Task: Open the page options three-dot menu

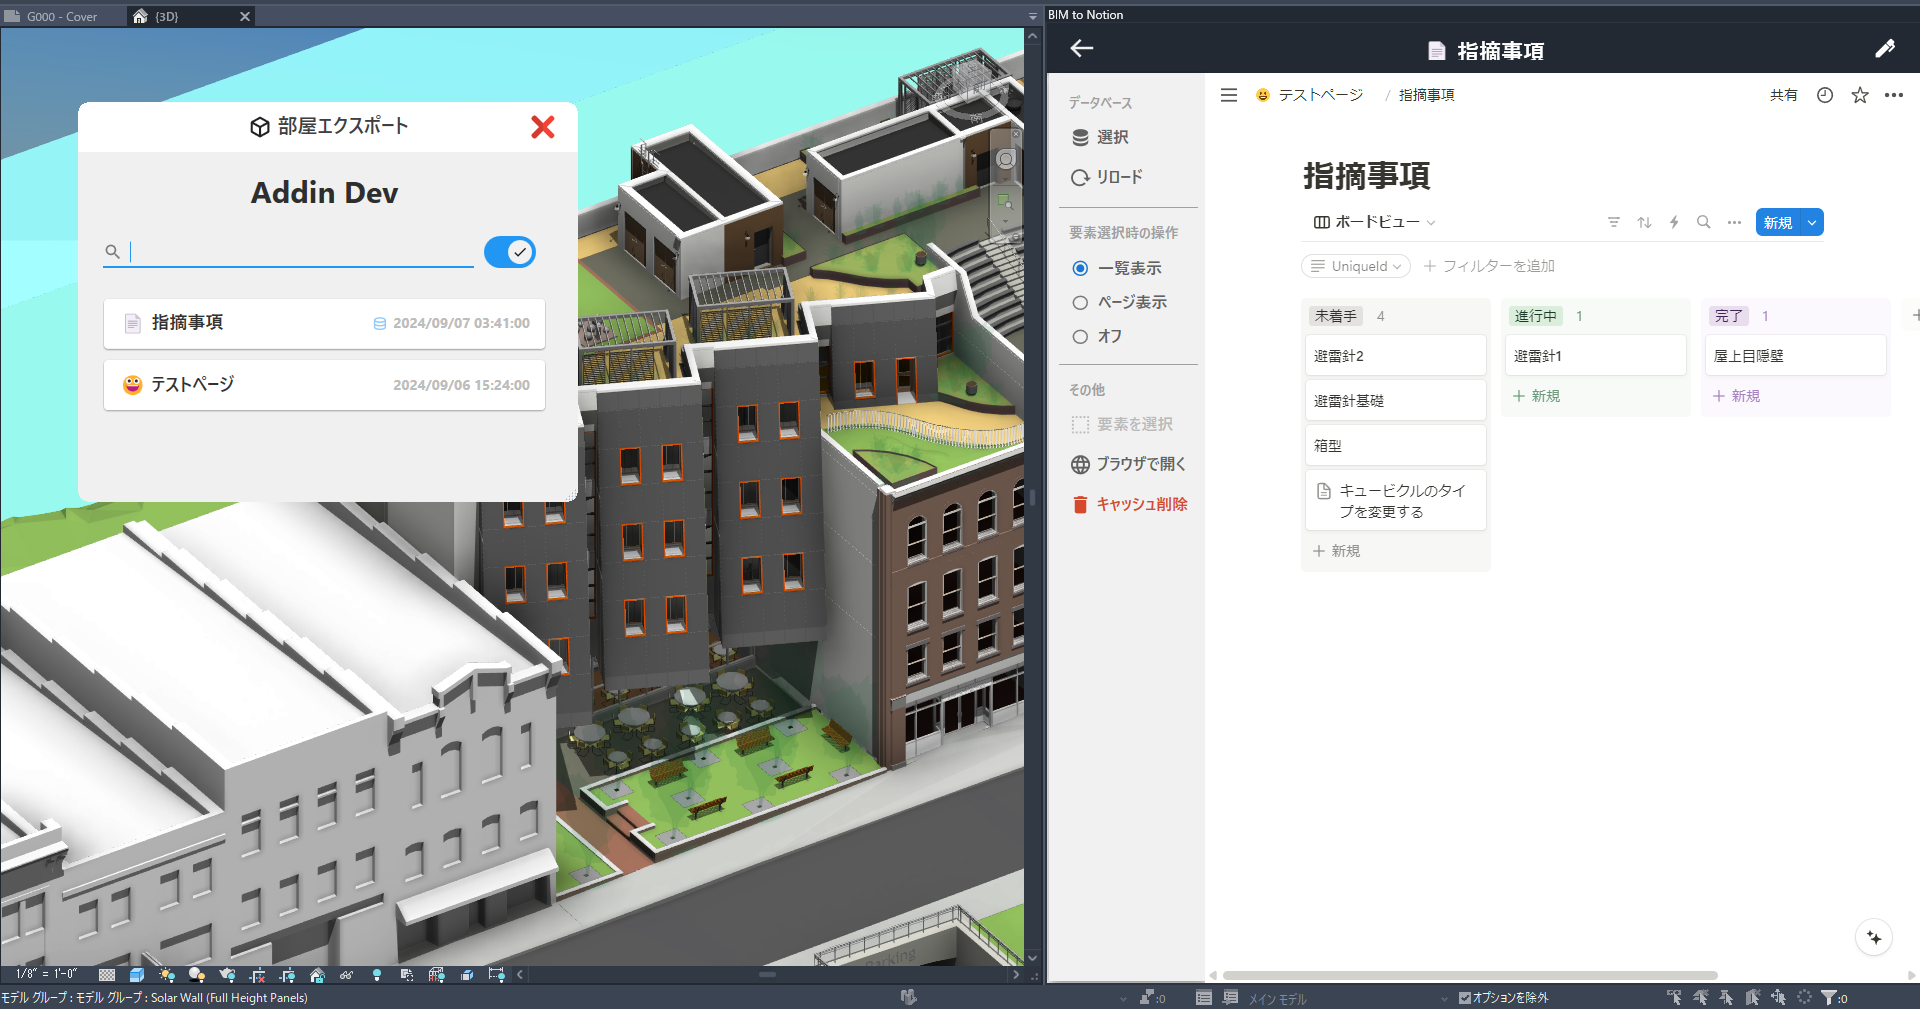Action: pos(1894,95)
